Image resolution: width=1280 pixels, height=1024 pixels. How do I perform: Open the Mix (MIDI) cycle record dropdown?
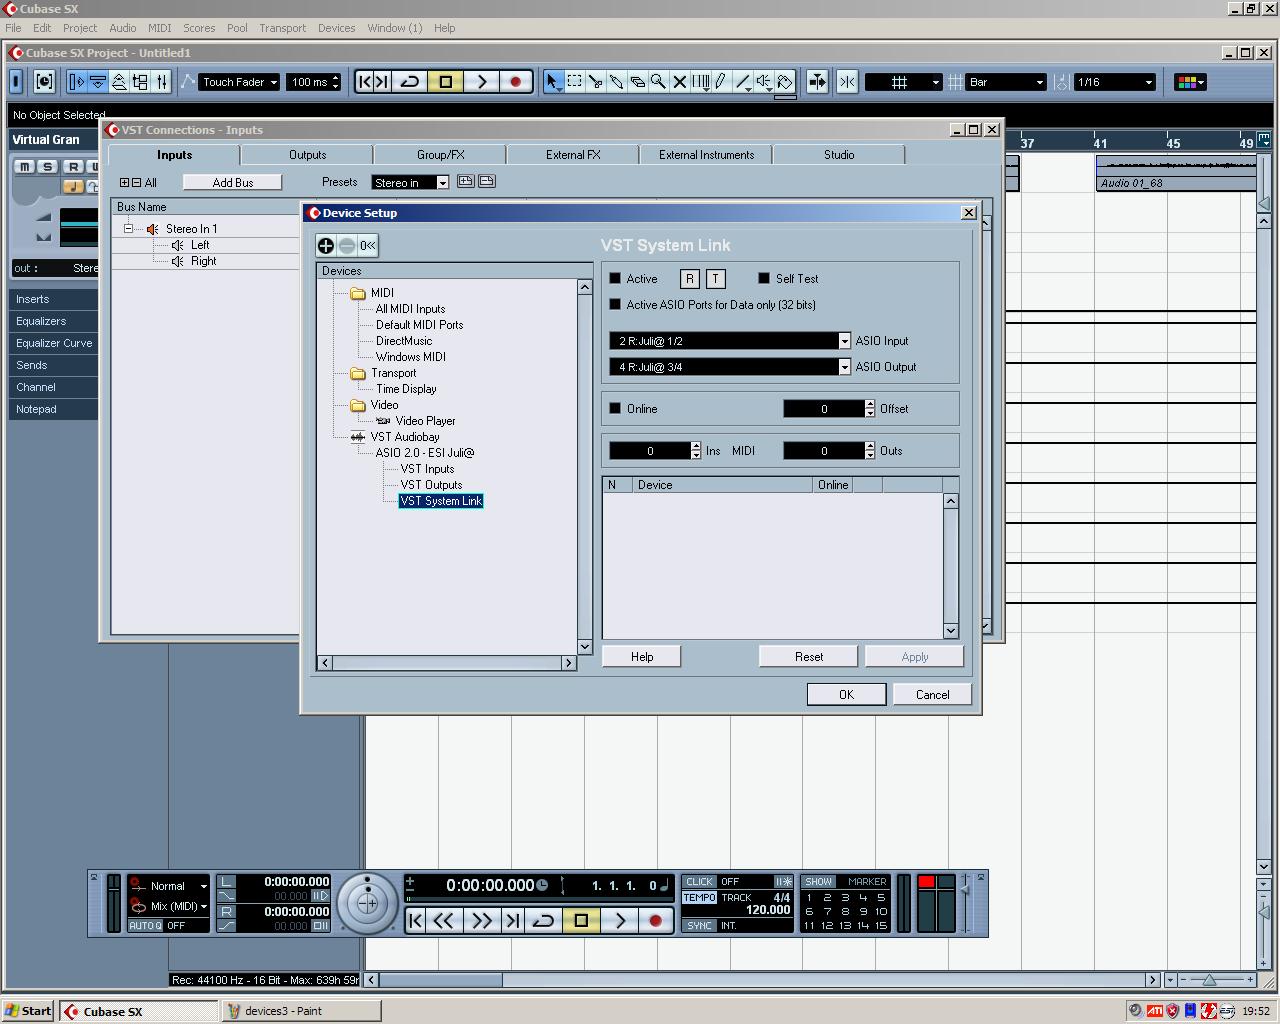pyautogui.click(x=178, y=906)
